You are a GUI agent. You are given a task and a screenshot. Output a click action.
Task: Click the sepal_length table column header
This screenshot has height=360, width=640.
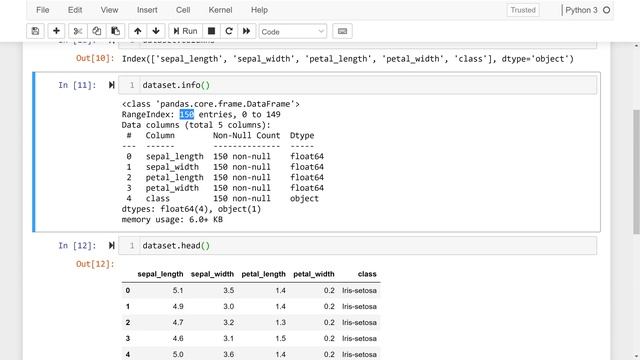[x=160, y=274]
